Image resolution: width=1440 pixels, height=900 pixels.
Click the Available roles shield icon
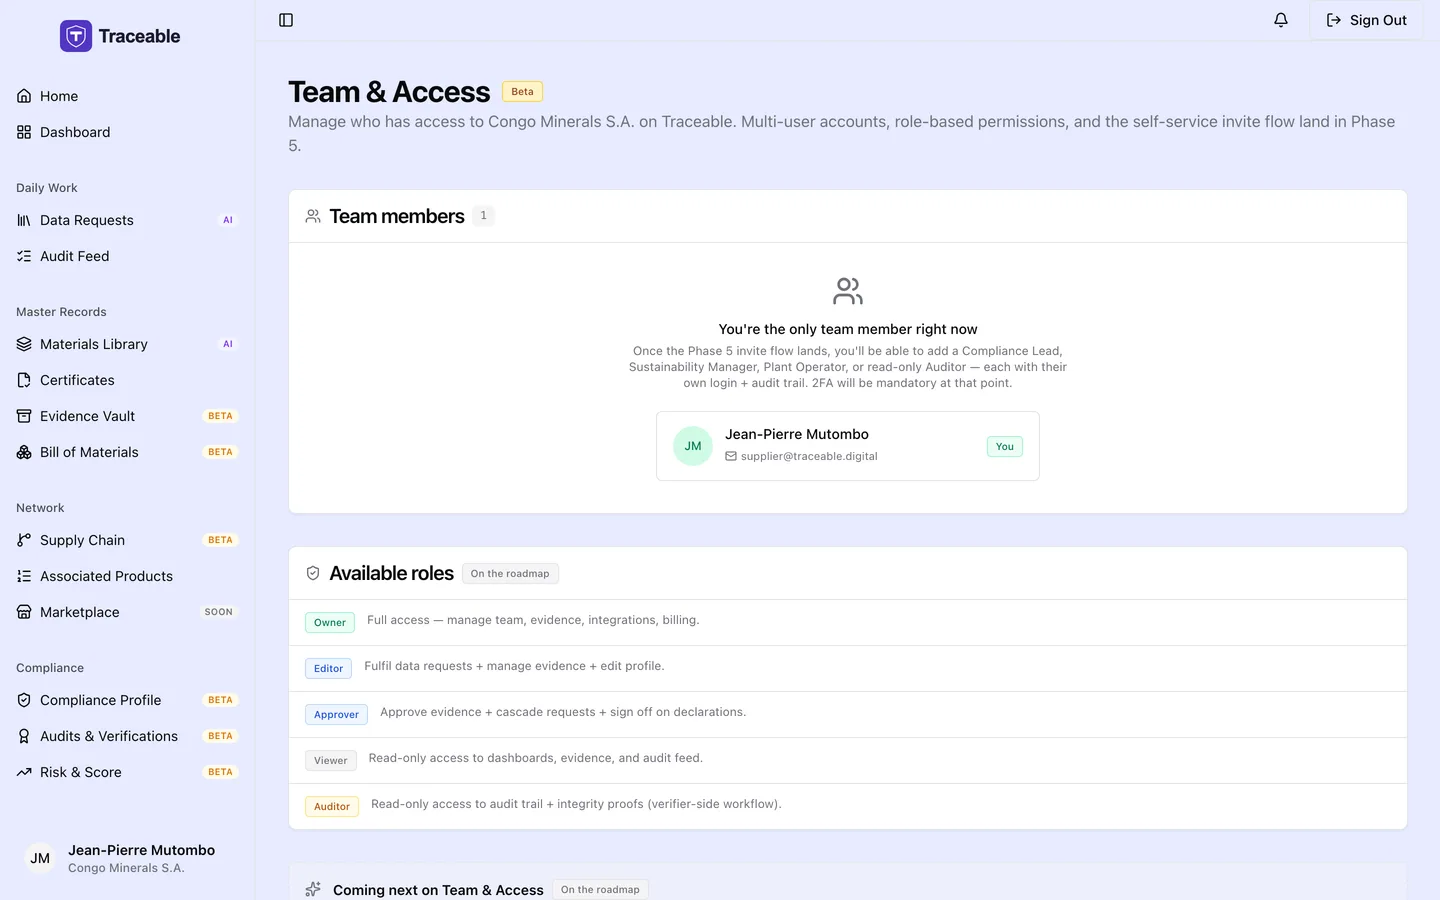coord(313,573)
